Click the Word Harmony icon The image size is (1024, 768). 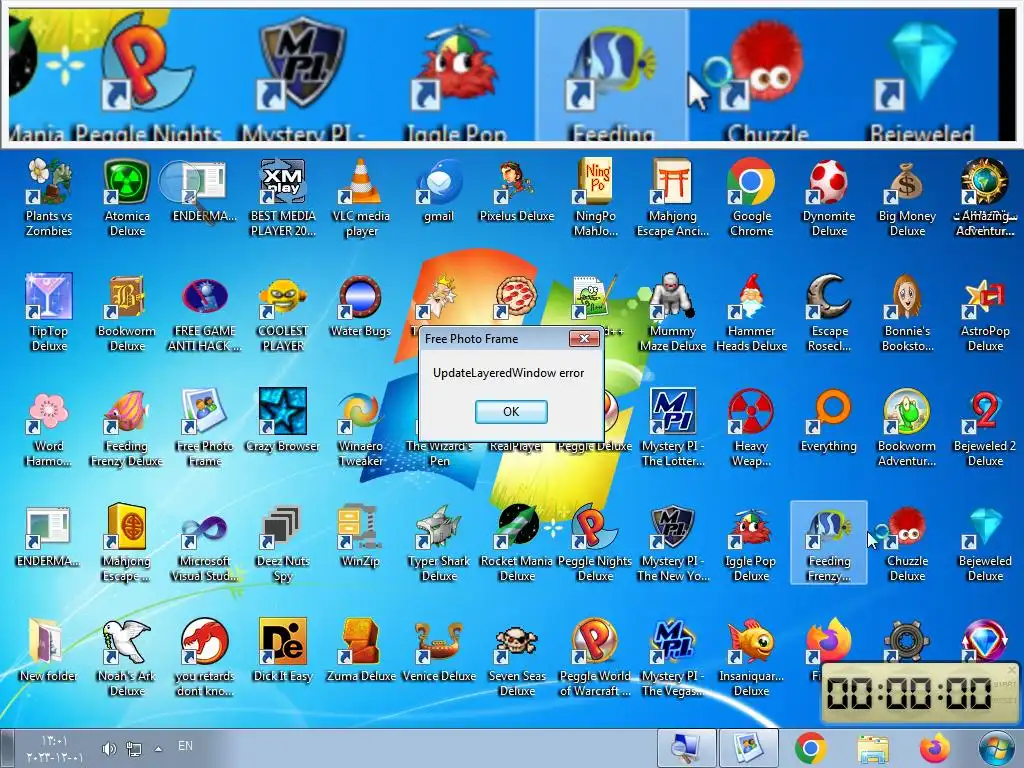tap(49, 428)
